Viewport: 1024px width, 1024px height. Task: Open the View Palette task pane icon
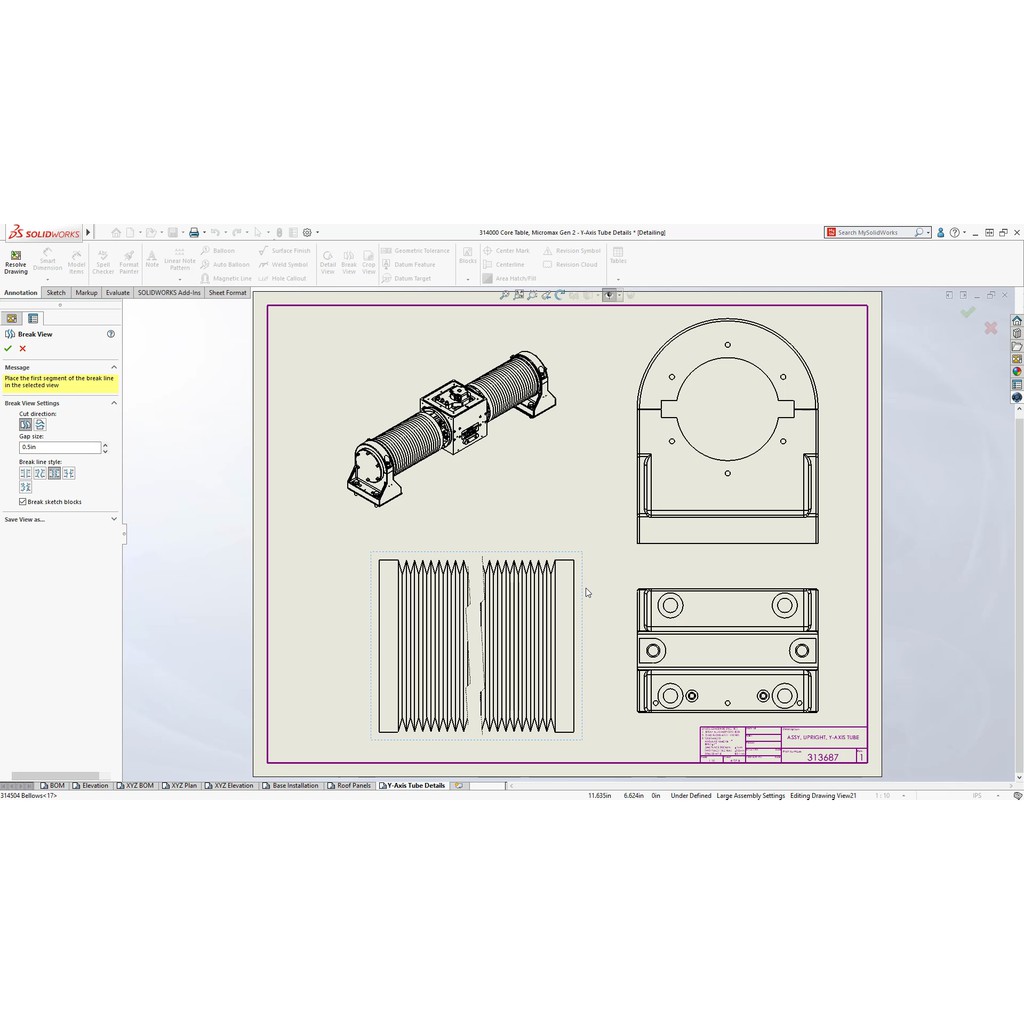tap(1017, 359)
